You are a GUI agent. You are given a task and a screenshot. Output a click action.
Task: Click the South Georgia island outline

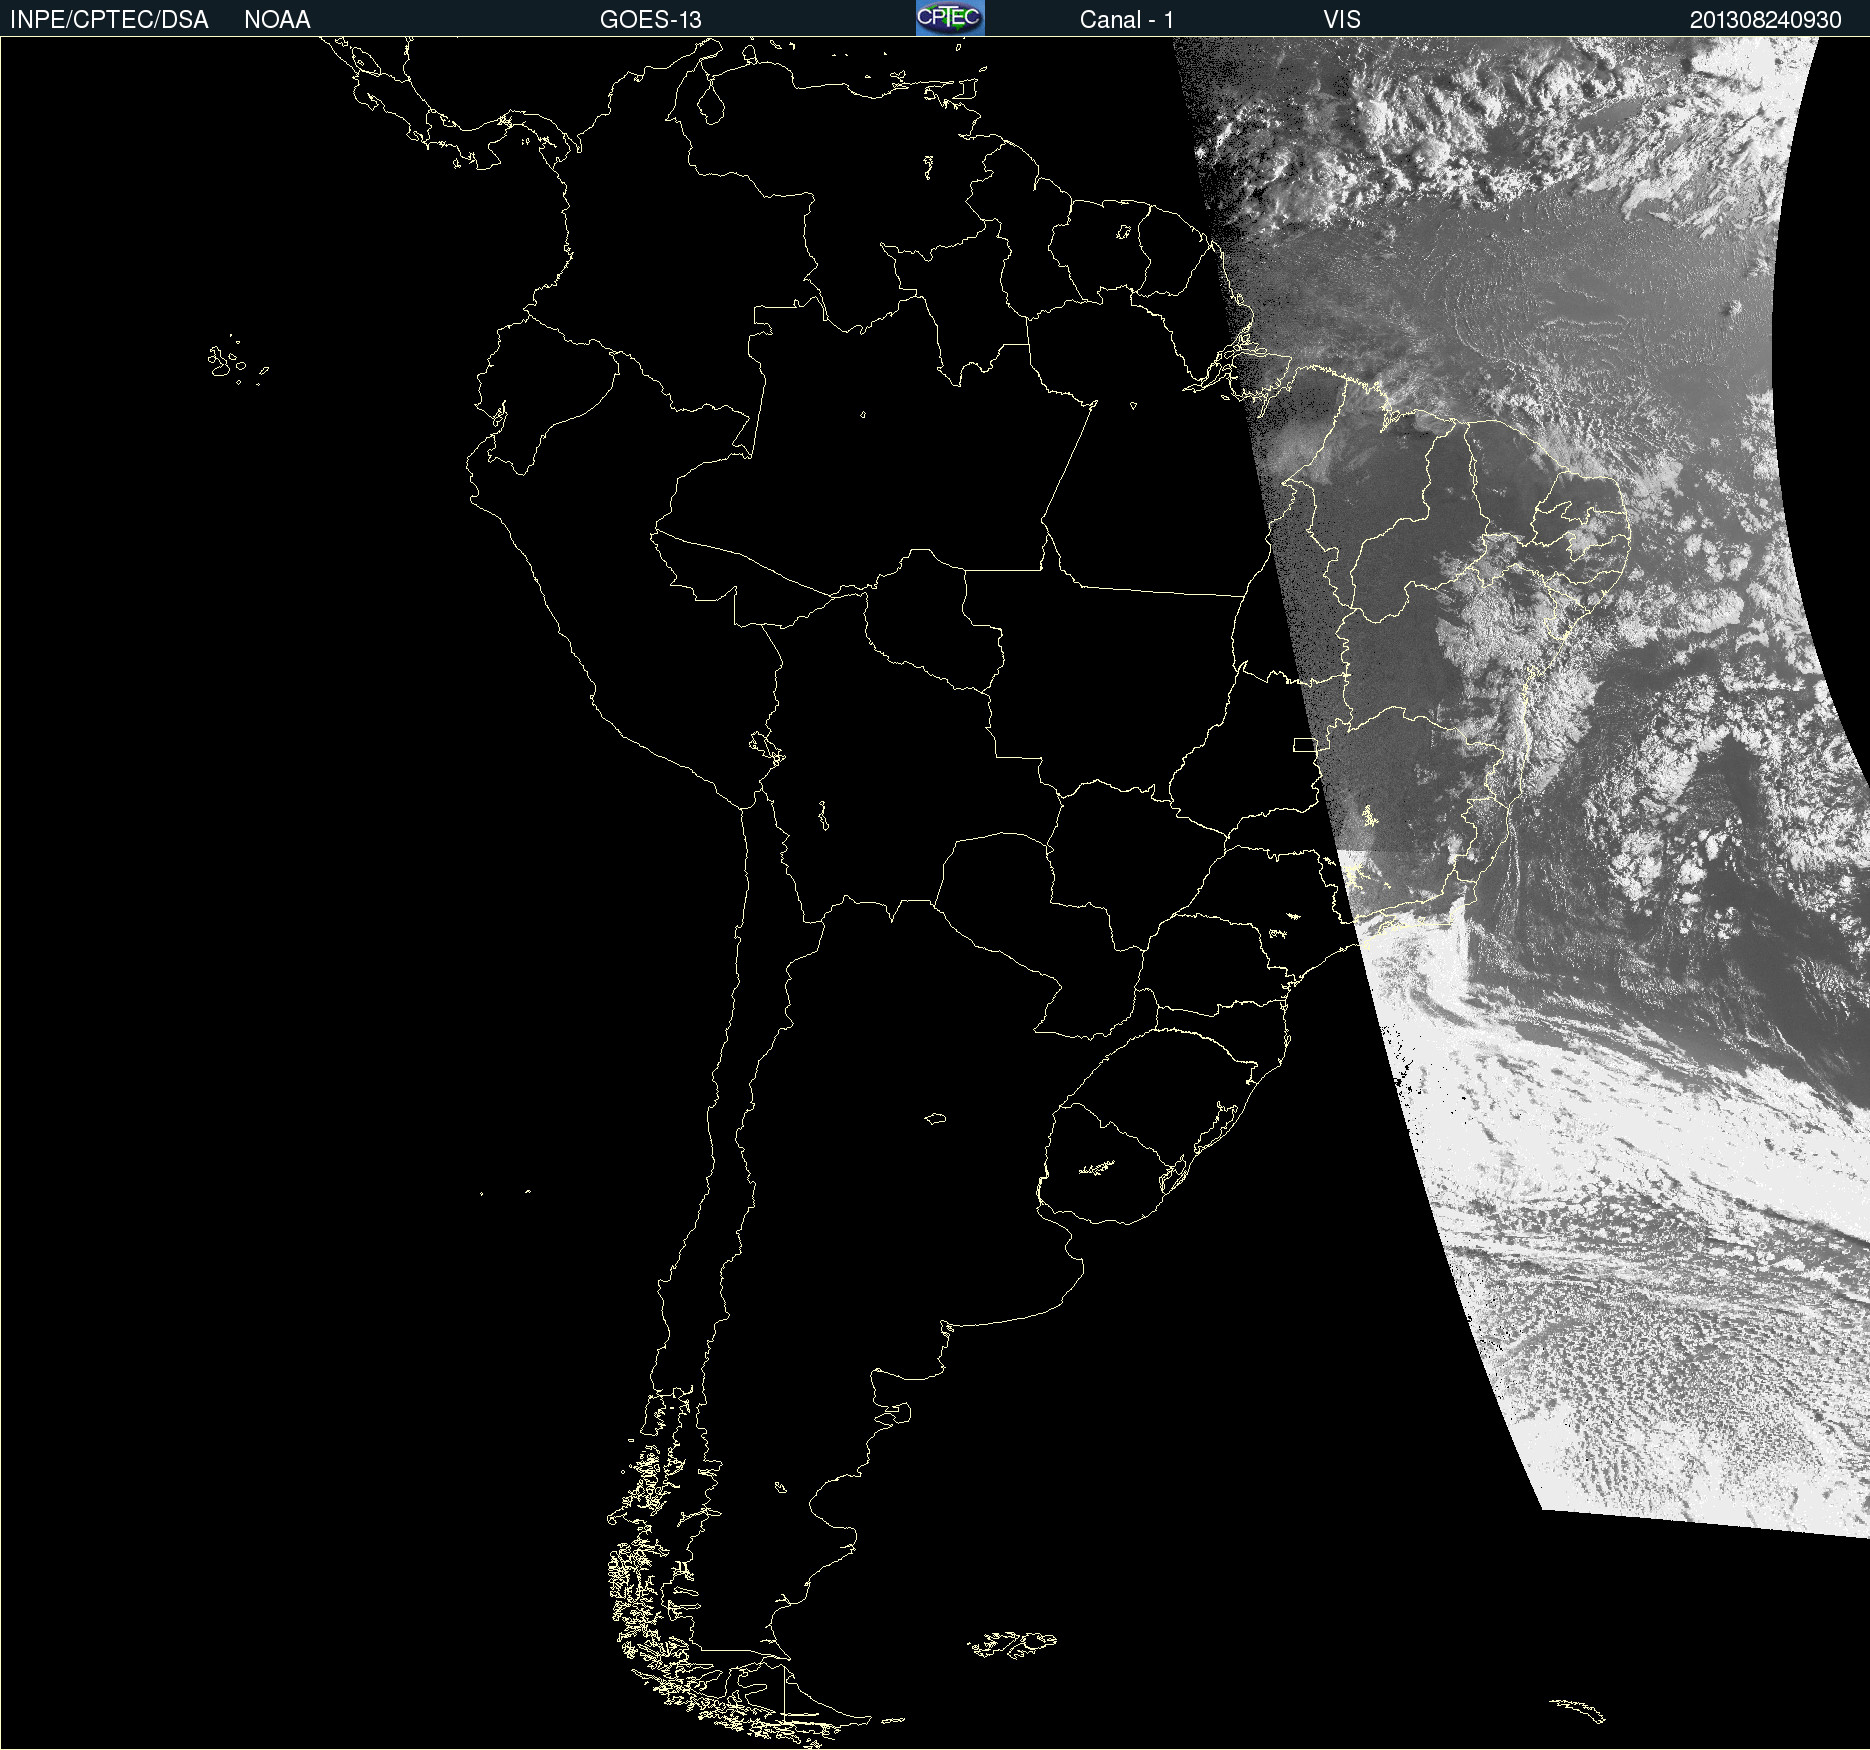click(1579, 1708)
